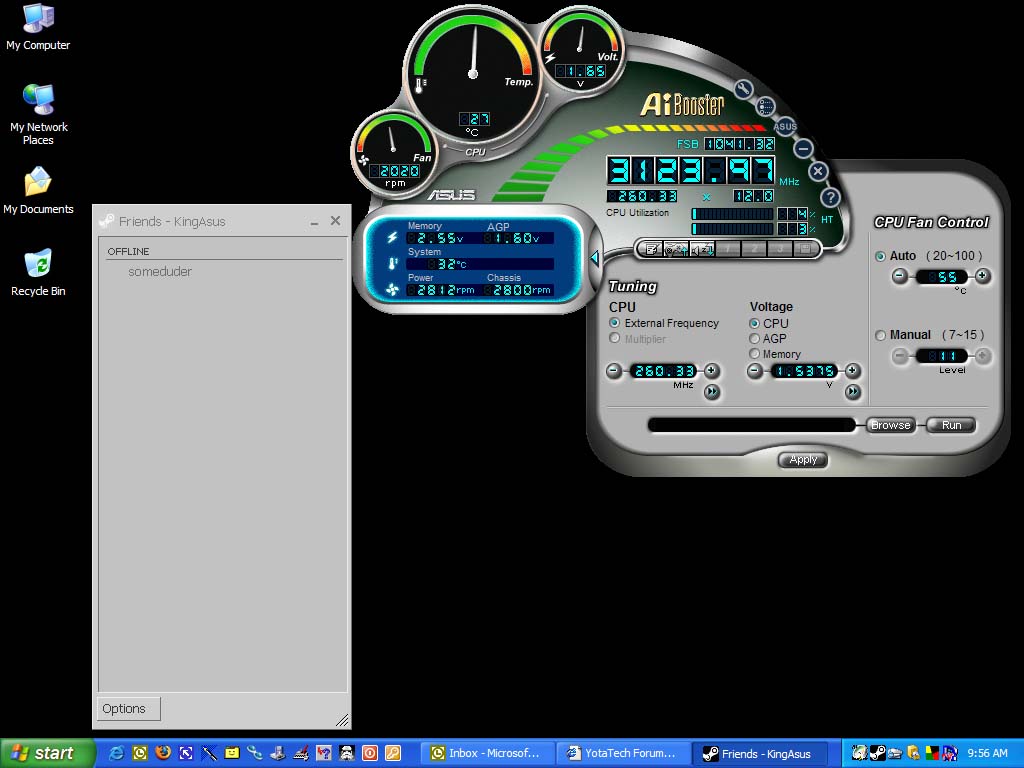Decrease the Auto fan temperature threshold
1024x768 pixels.
pyautogui.click(x=900, y=276)
